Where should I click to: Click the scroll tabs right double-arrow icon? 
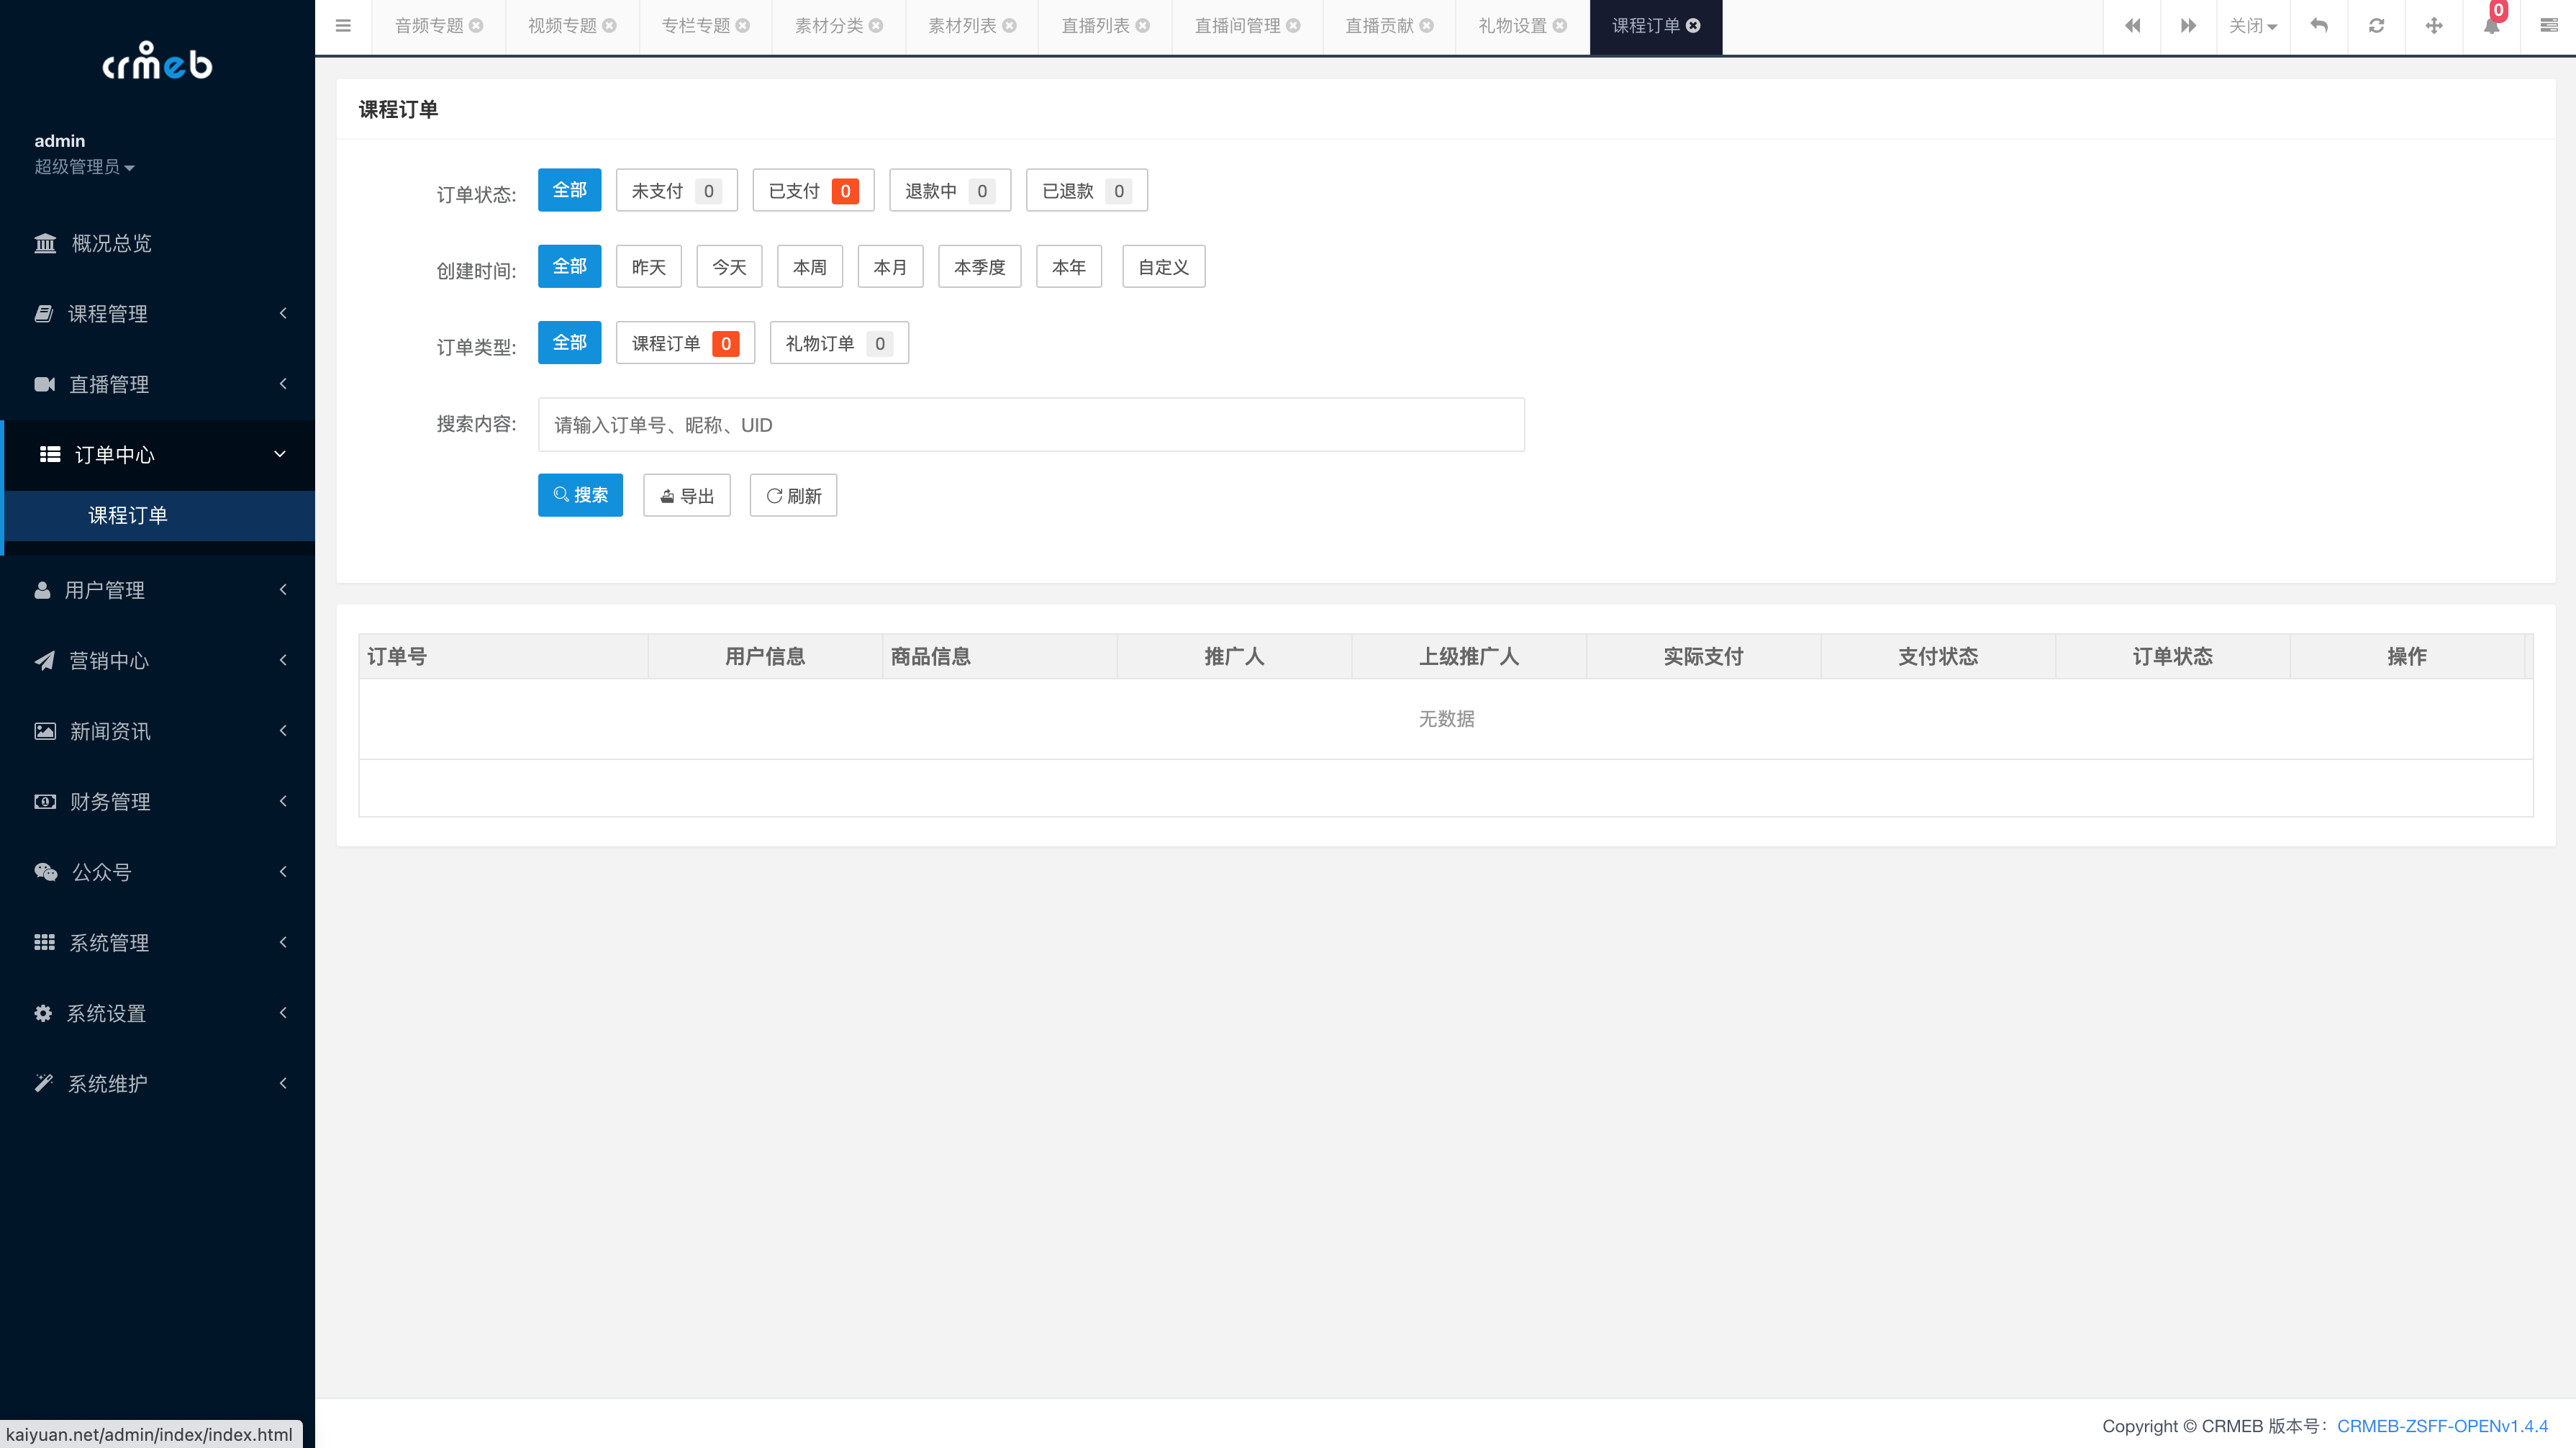coord(2189,26)
